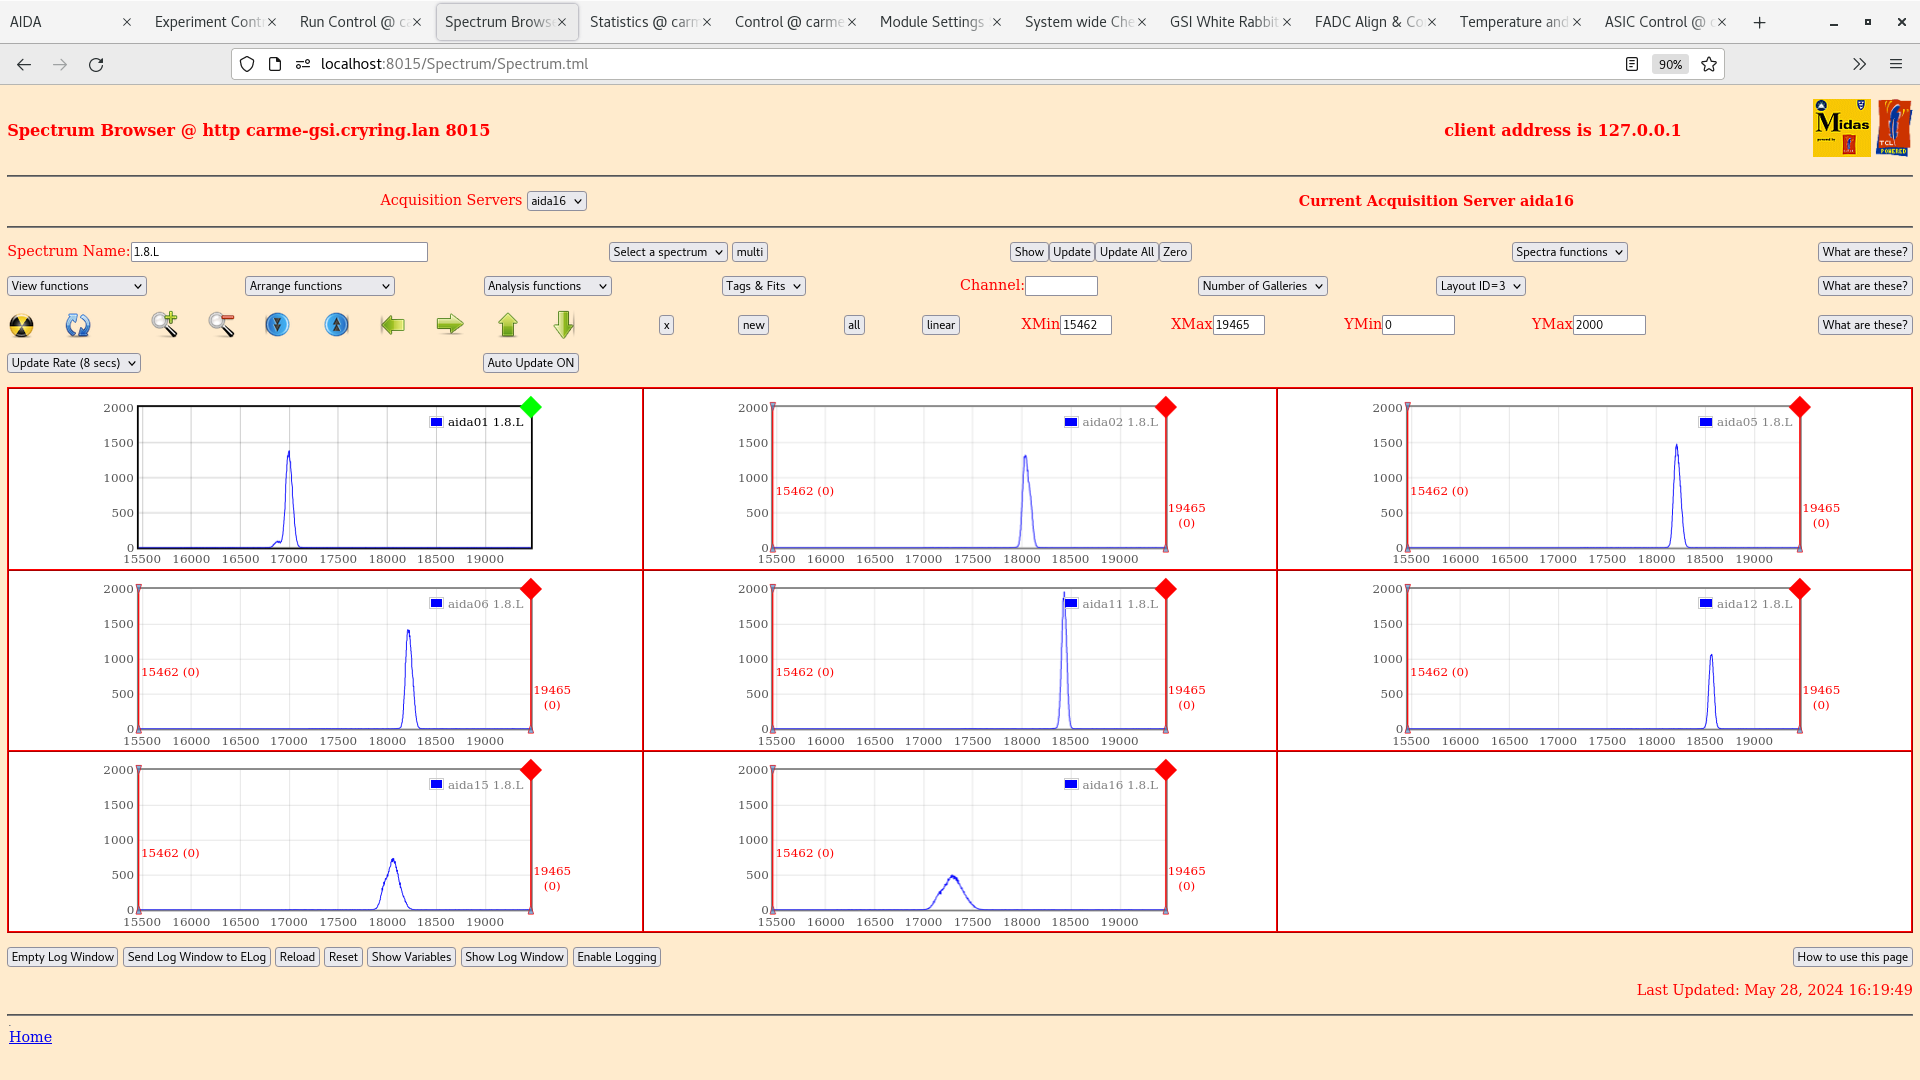Select the zoom in magnifier tool

(164, 325)
